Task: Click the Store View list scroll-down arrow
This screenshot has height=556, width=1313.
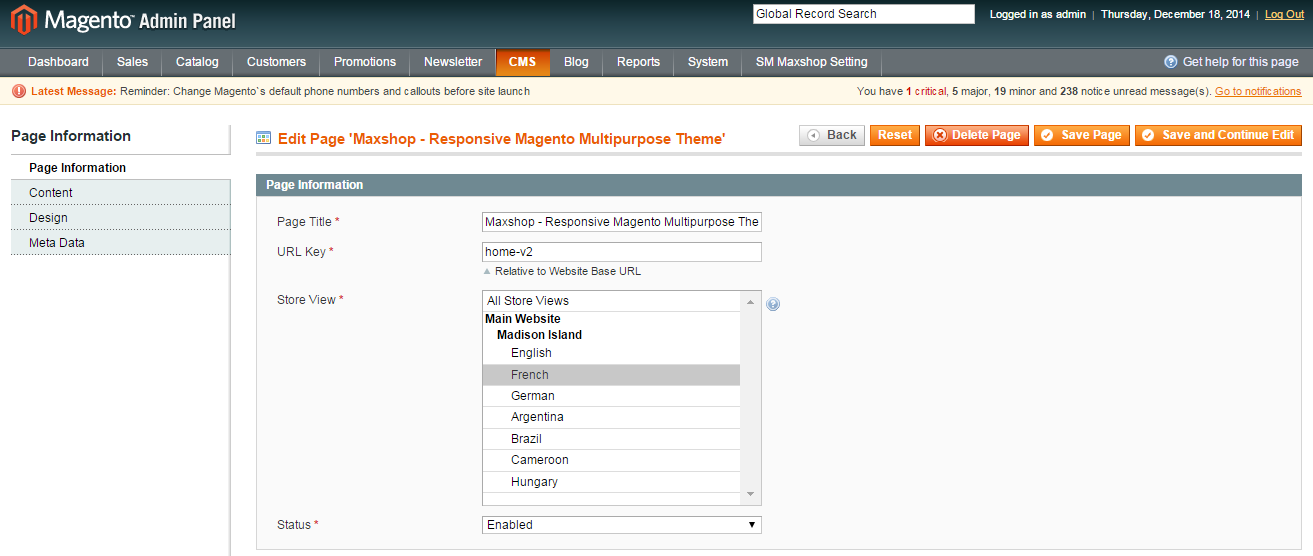Action: tap(750, 495)
